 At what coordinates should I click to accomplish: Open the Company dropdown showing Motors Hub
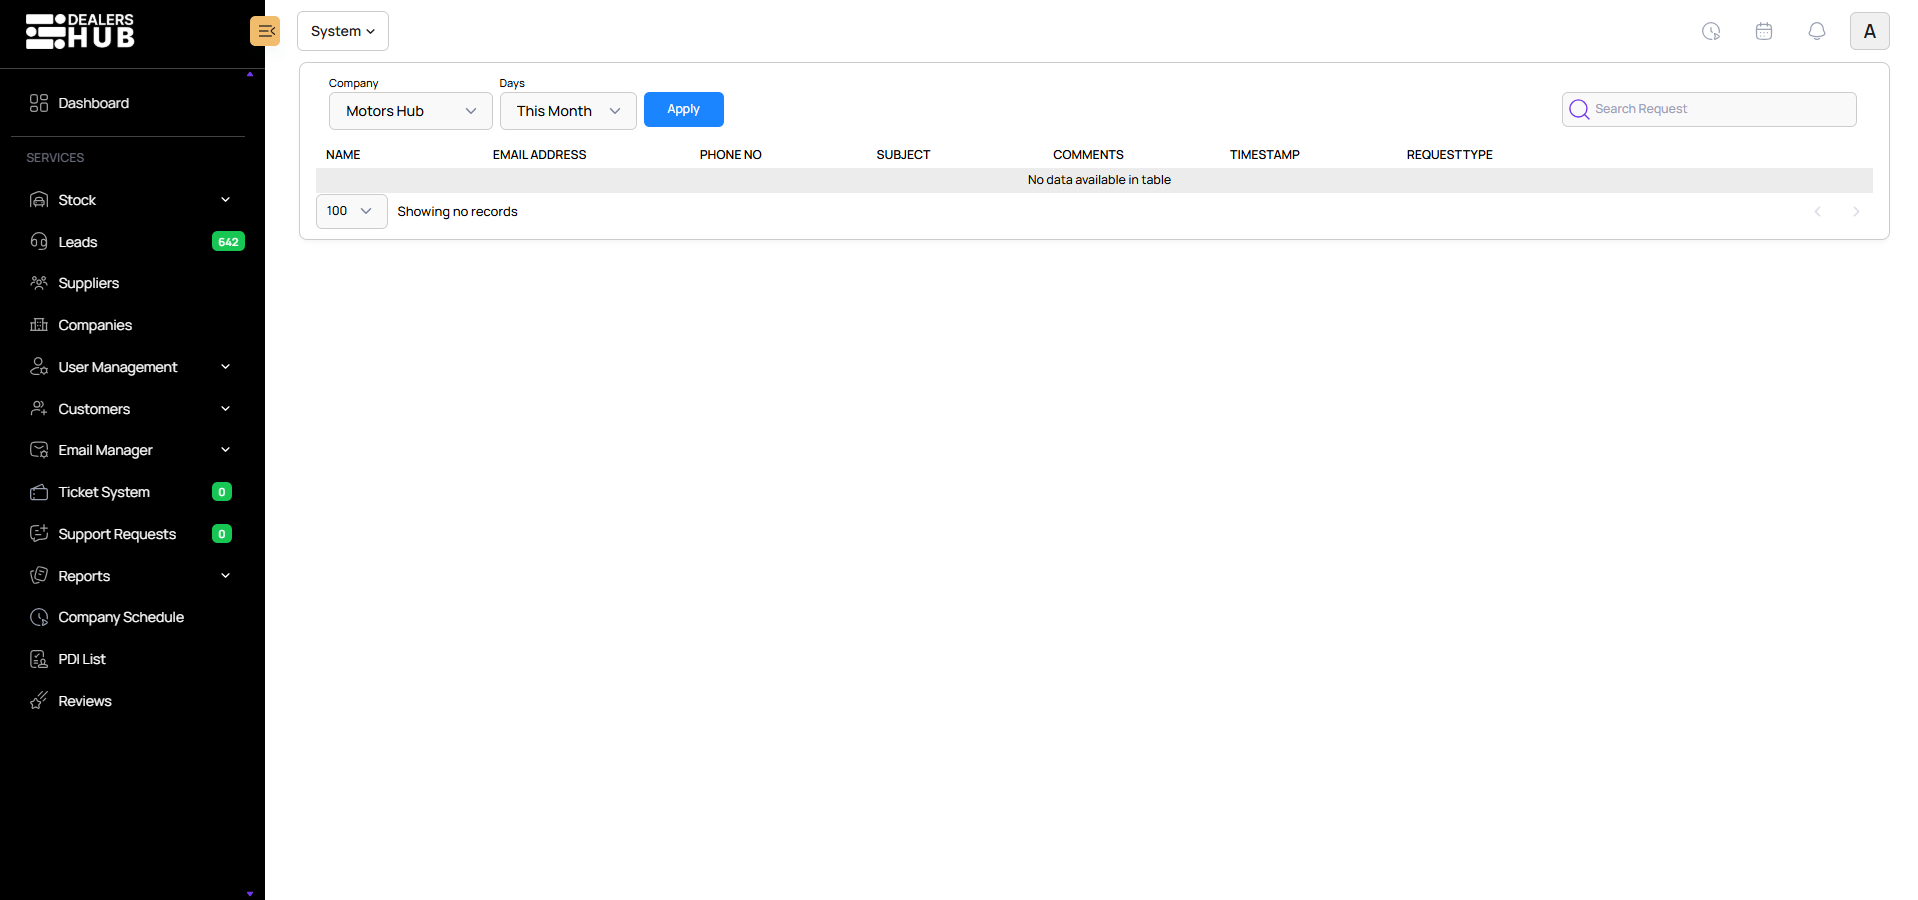tap(410, 111)
